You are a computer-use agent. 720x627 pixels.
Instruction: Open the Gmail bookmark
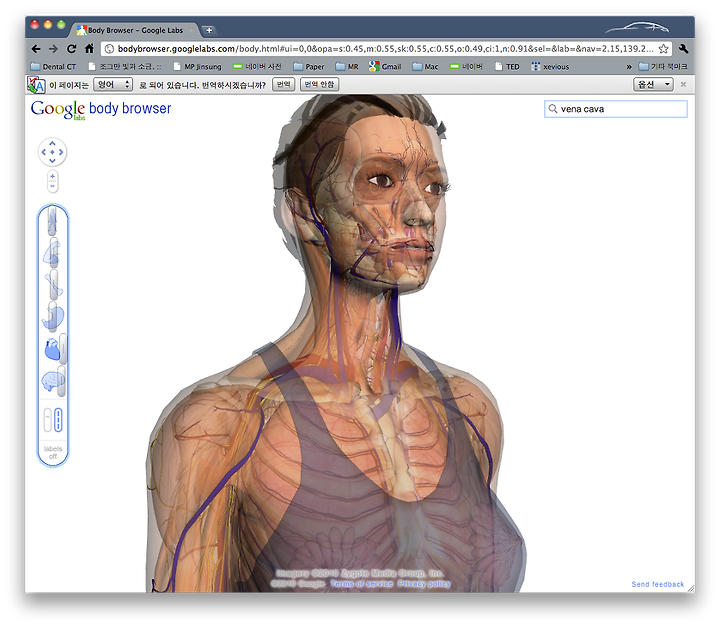pos(385,67)
